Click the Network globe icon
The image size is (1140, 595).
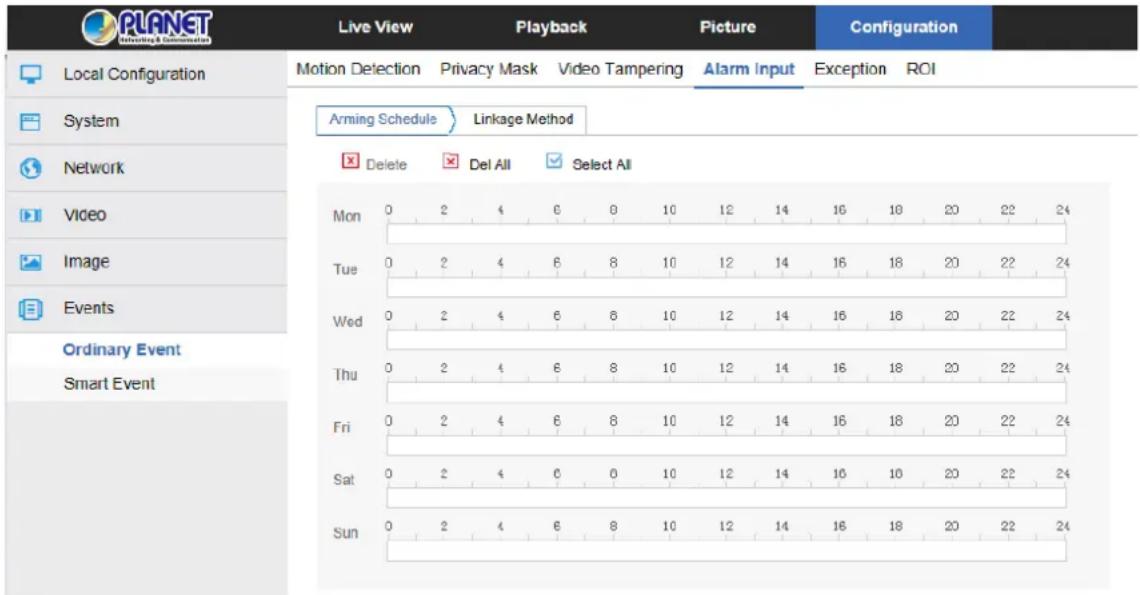click(31, 168)
